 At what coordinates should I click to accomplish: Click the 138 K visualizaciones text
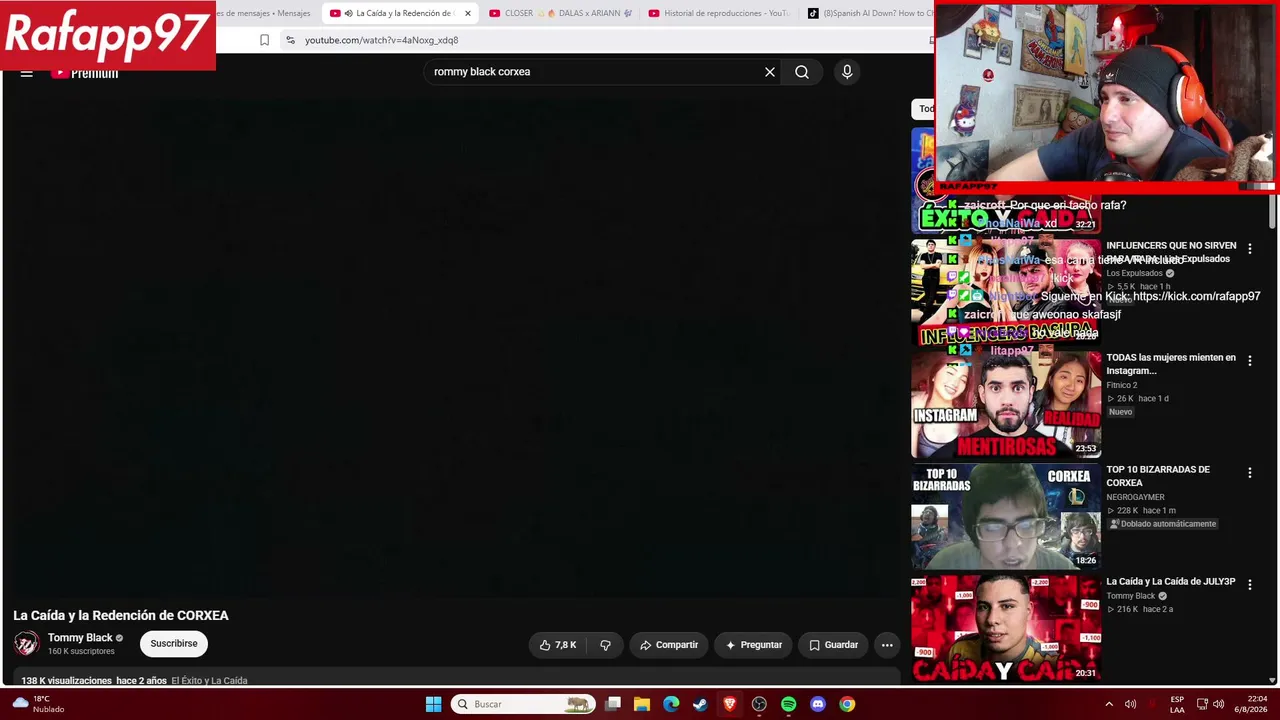tap(66, 681)
